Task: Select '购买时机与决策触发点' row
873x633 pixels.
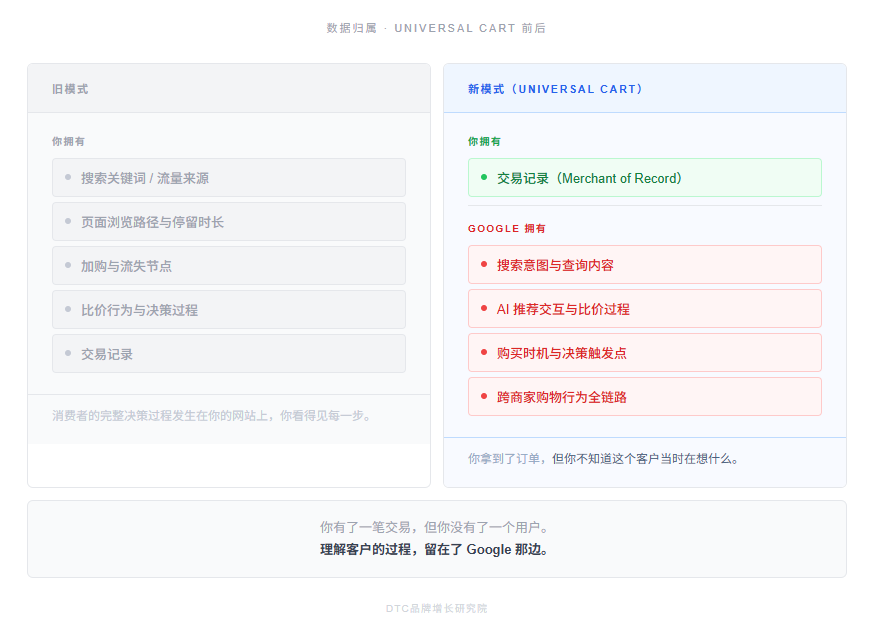Action: [645, 352]
